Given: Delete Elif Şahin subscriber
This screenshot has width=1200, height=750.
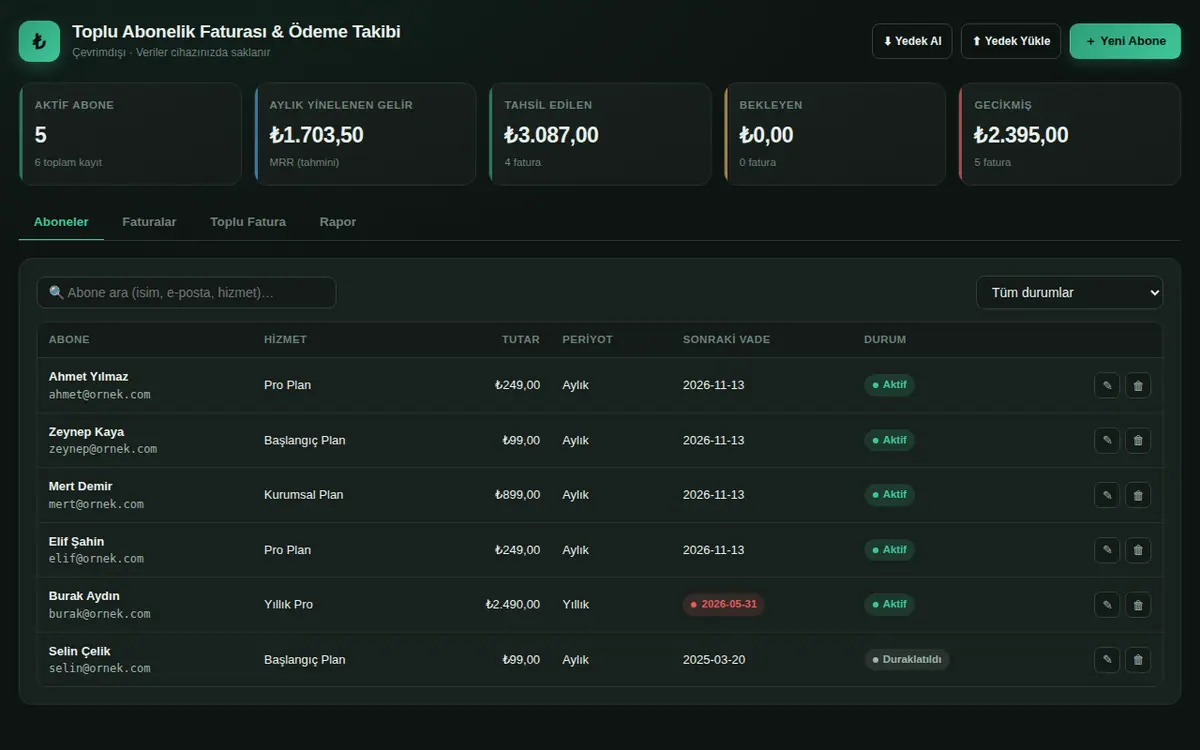Looking at the screenshot, I should [1138, 550].
